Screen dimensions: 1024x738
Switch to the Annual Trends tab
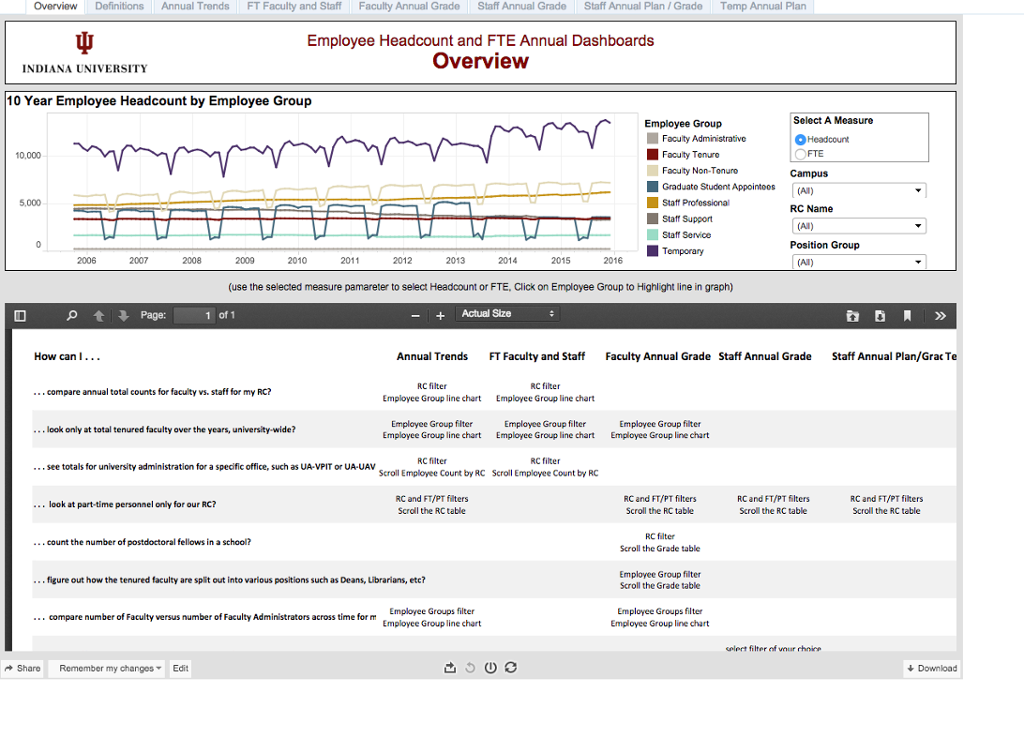pos(195,6)
